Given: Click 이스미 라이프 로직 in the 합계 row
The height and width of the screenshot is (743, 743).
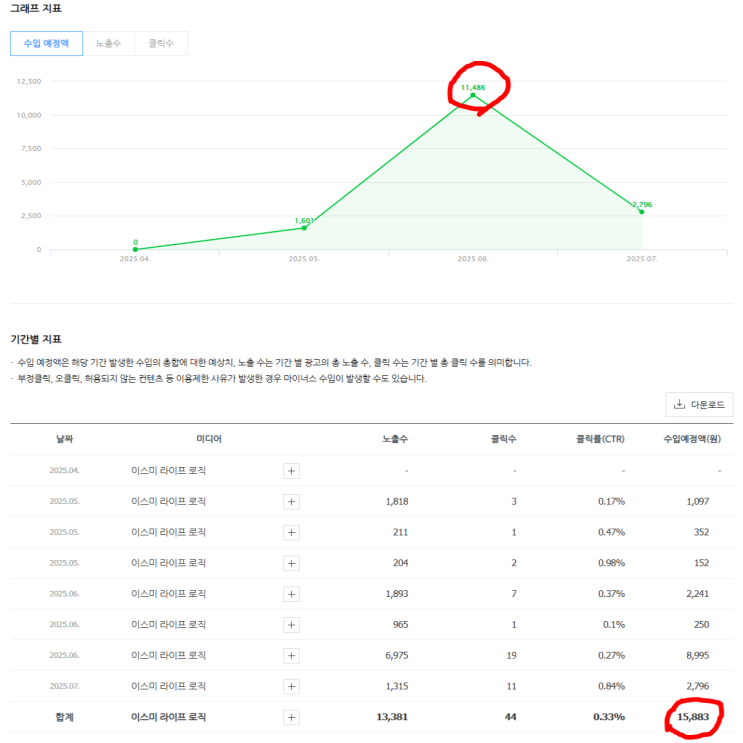Looking at the screenshot, I should 168,717.
